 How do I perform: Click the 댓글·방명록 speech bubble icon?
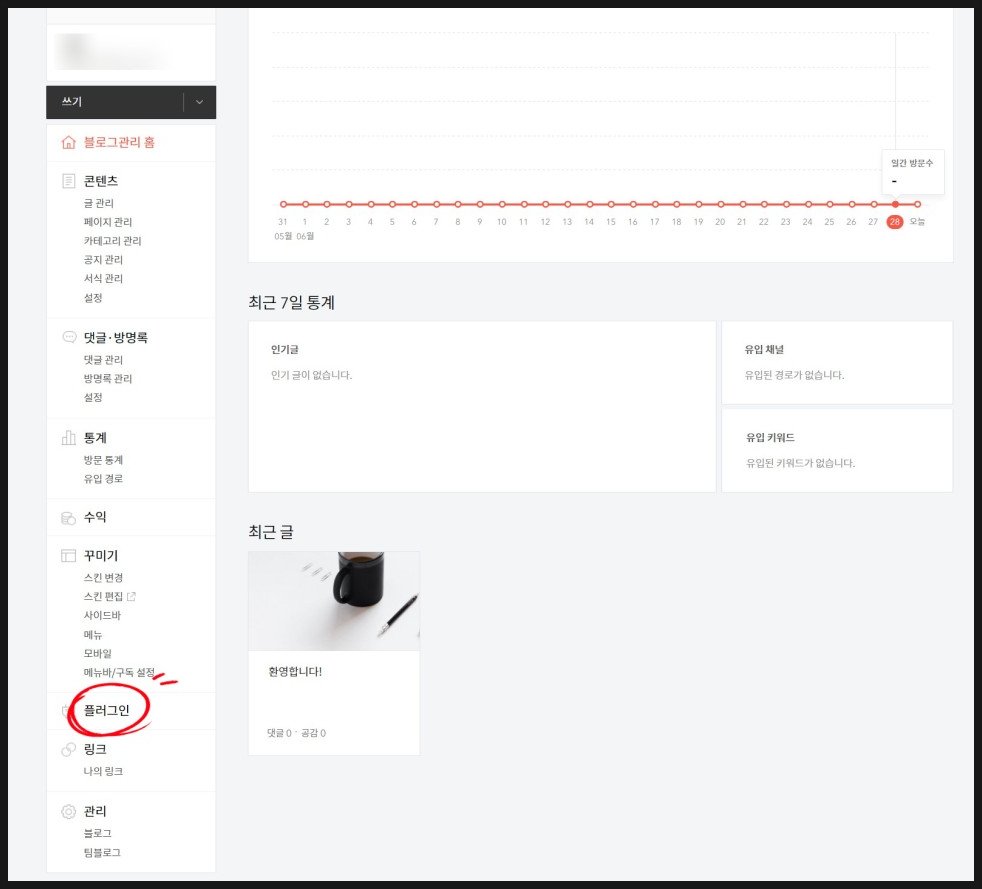pyautogui.click(x=68, y=338)
